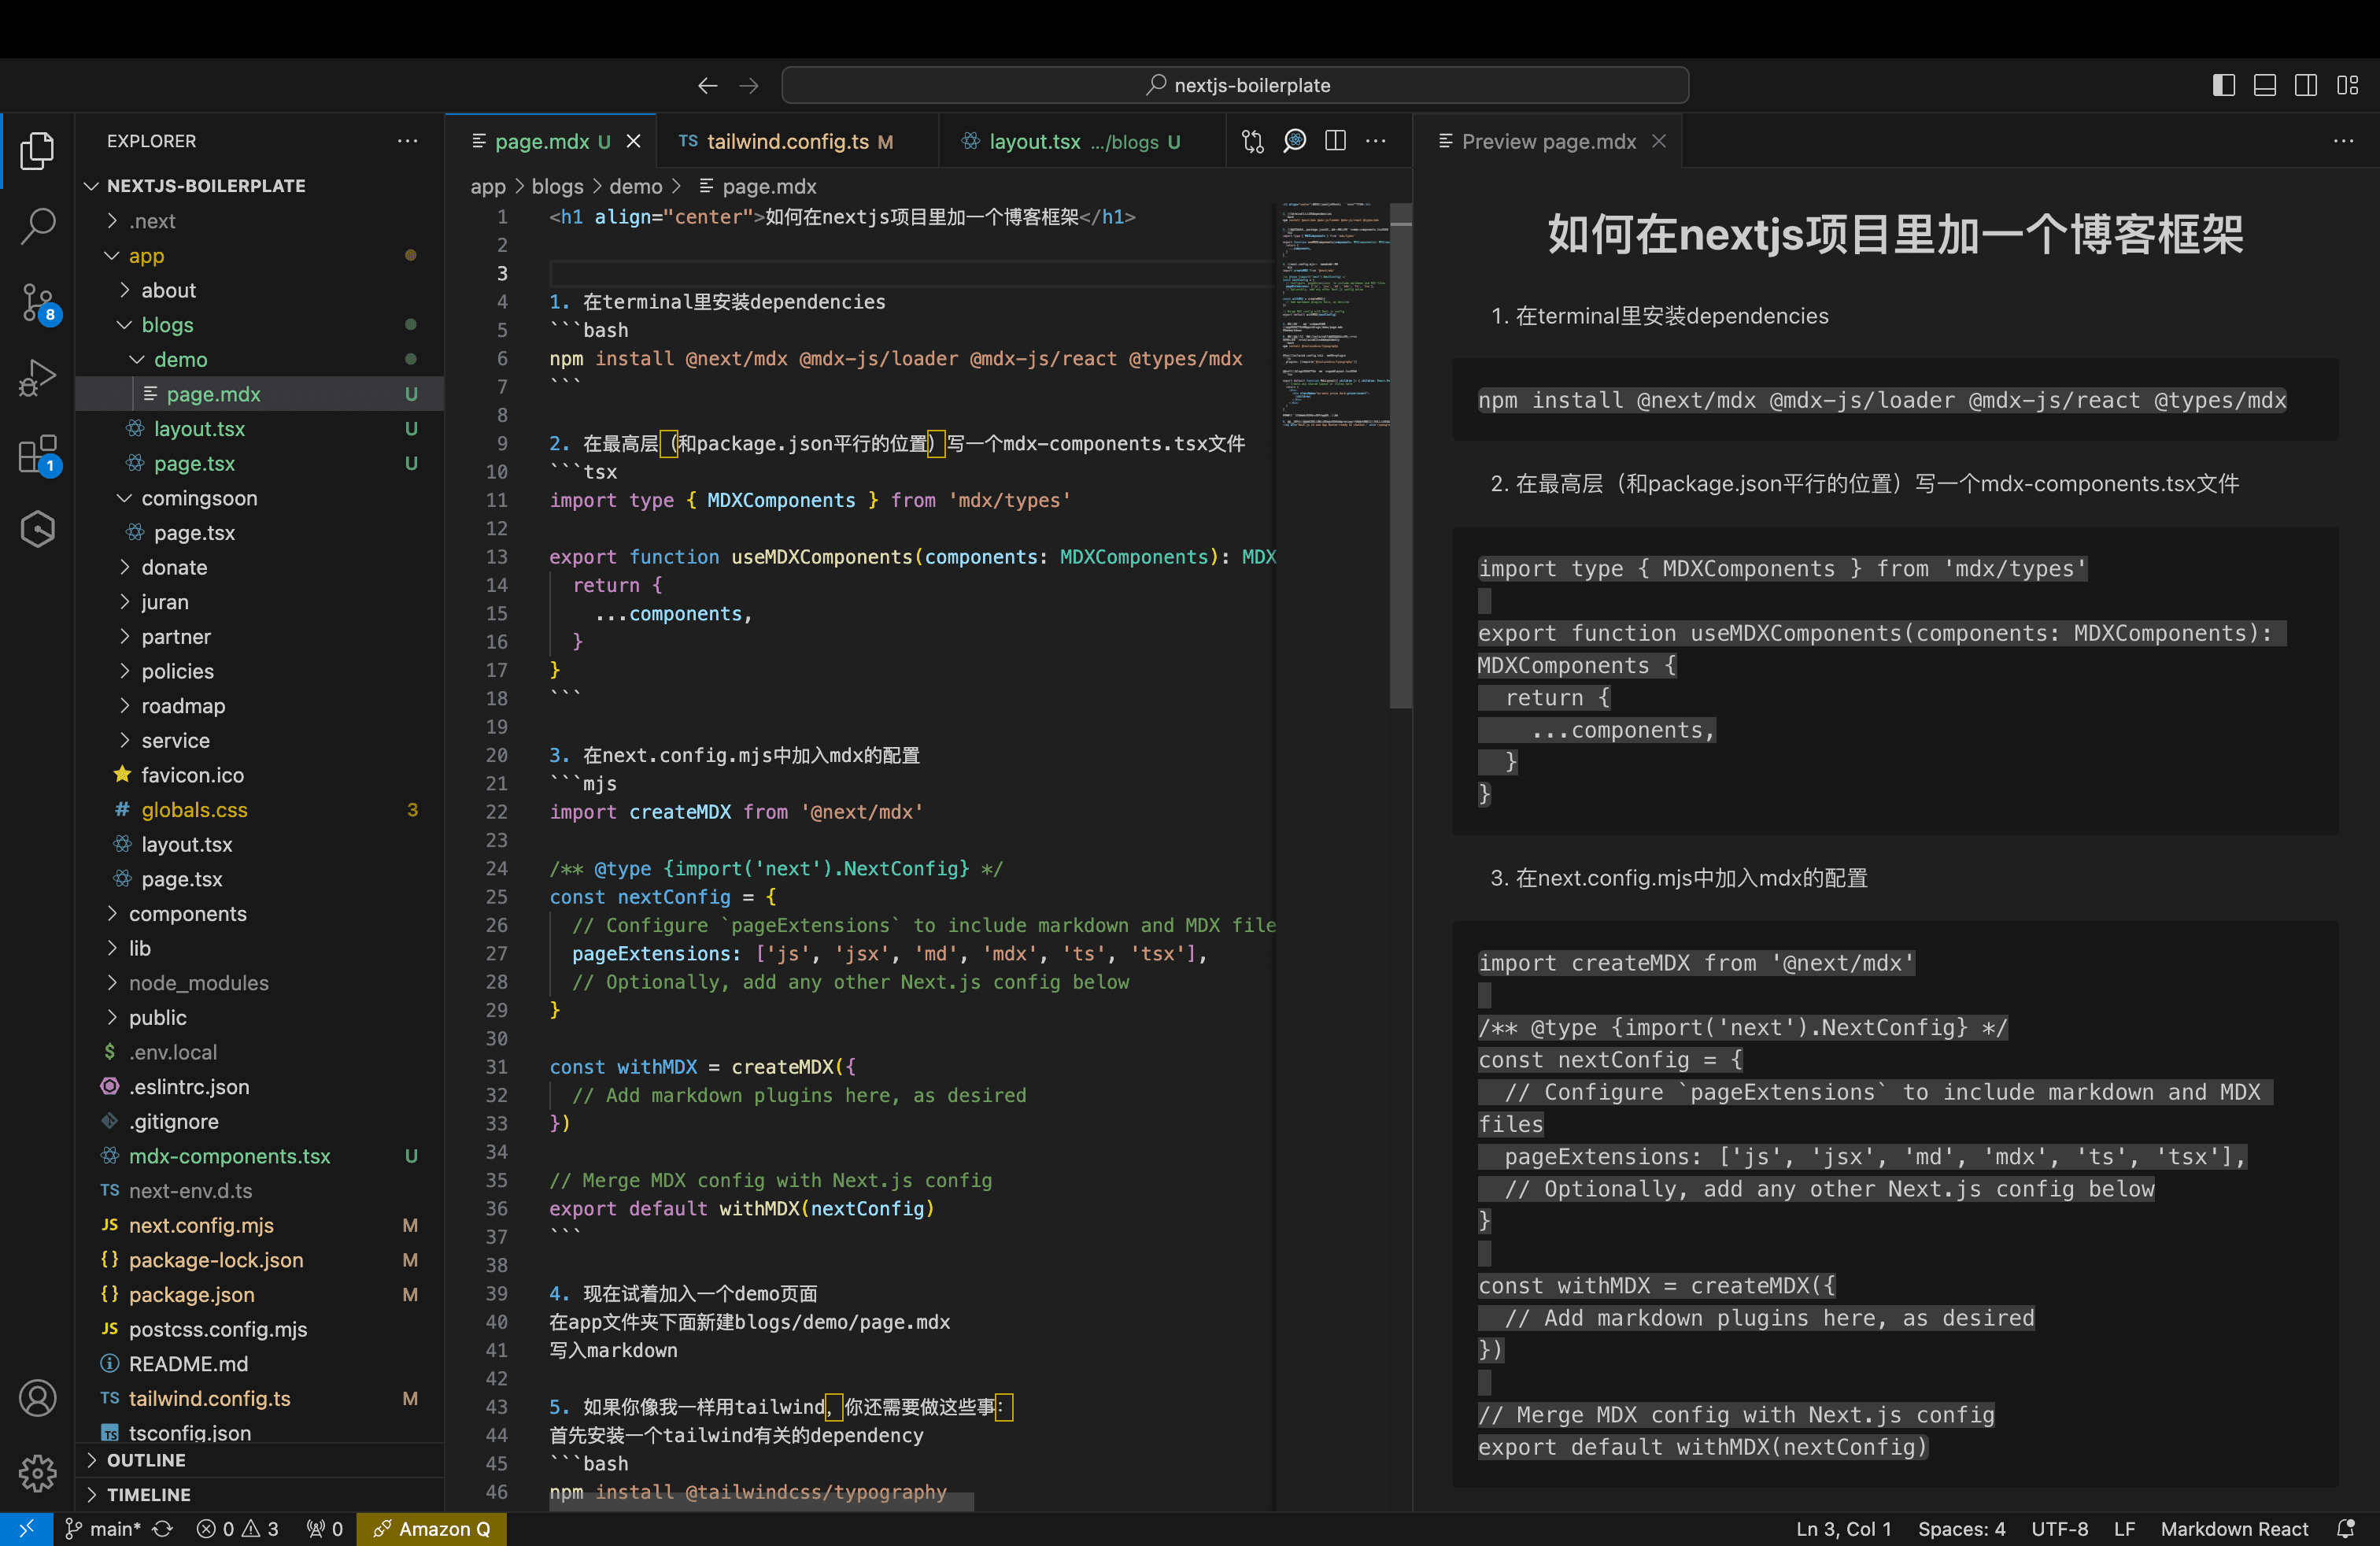Image resolution: width=2380 pixels, height=1546 pixels.
Task: Go back with the left arrow
Action: tap(707, 86)
